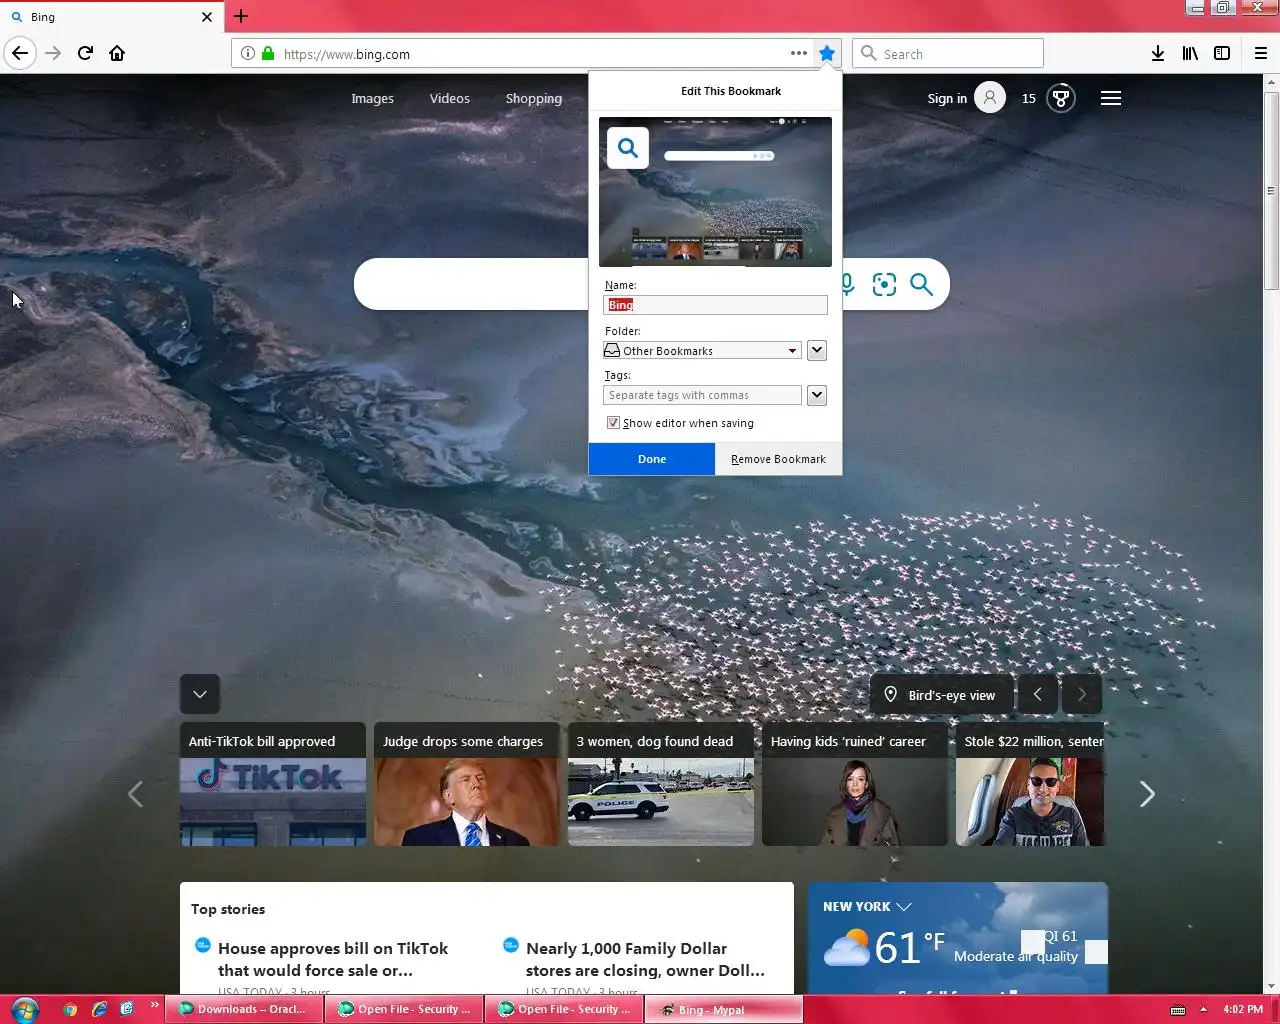Show hidden tray icons arrow
The width and height of the screenshot is (1280, 1024).
1203,1010
